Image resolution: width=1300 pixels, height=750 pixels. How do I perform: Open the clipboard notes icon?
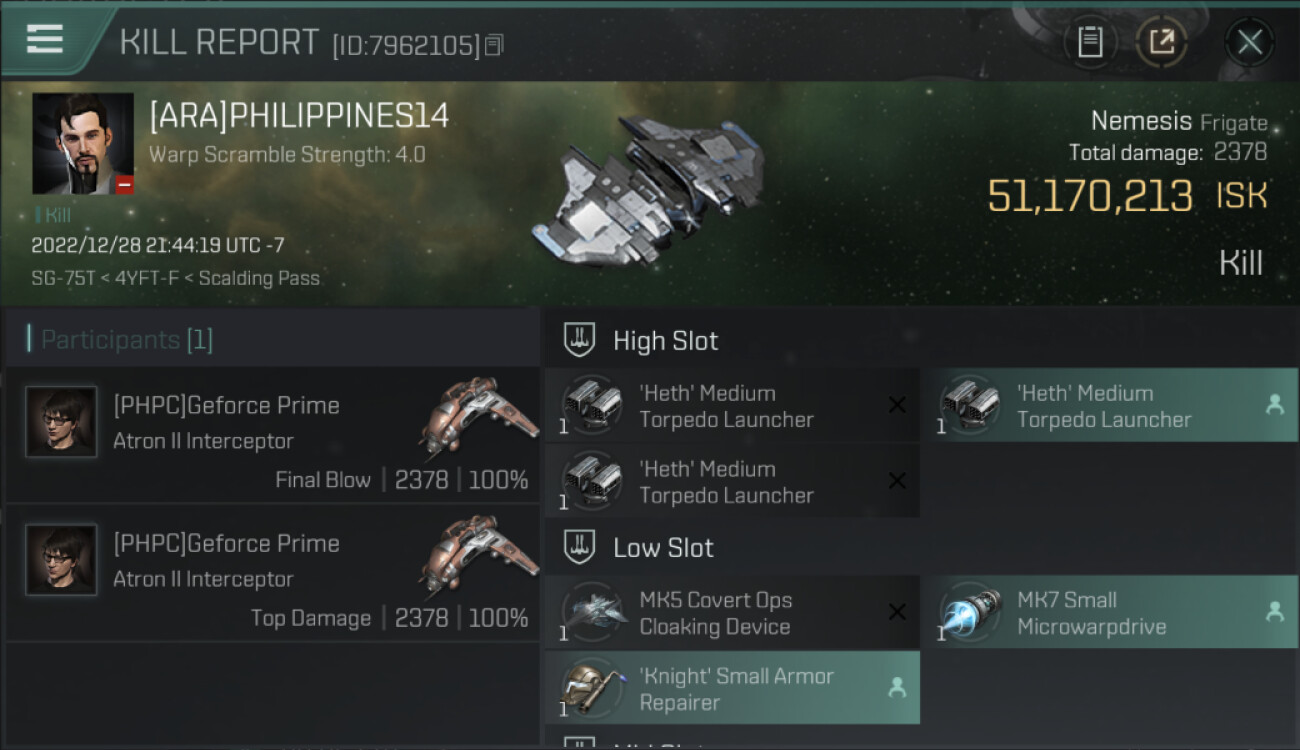click(1090, 42)
